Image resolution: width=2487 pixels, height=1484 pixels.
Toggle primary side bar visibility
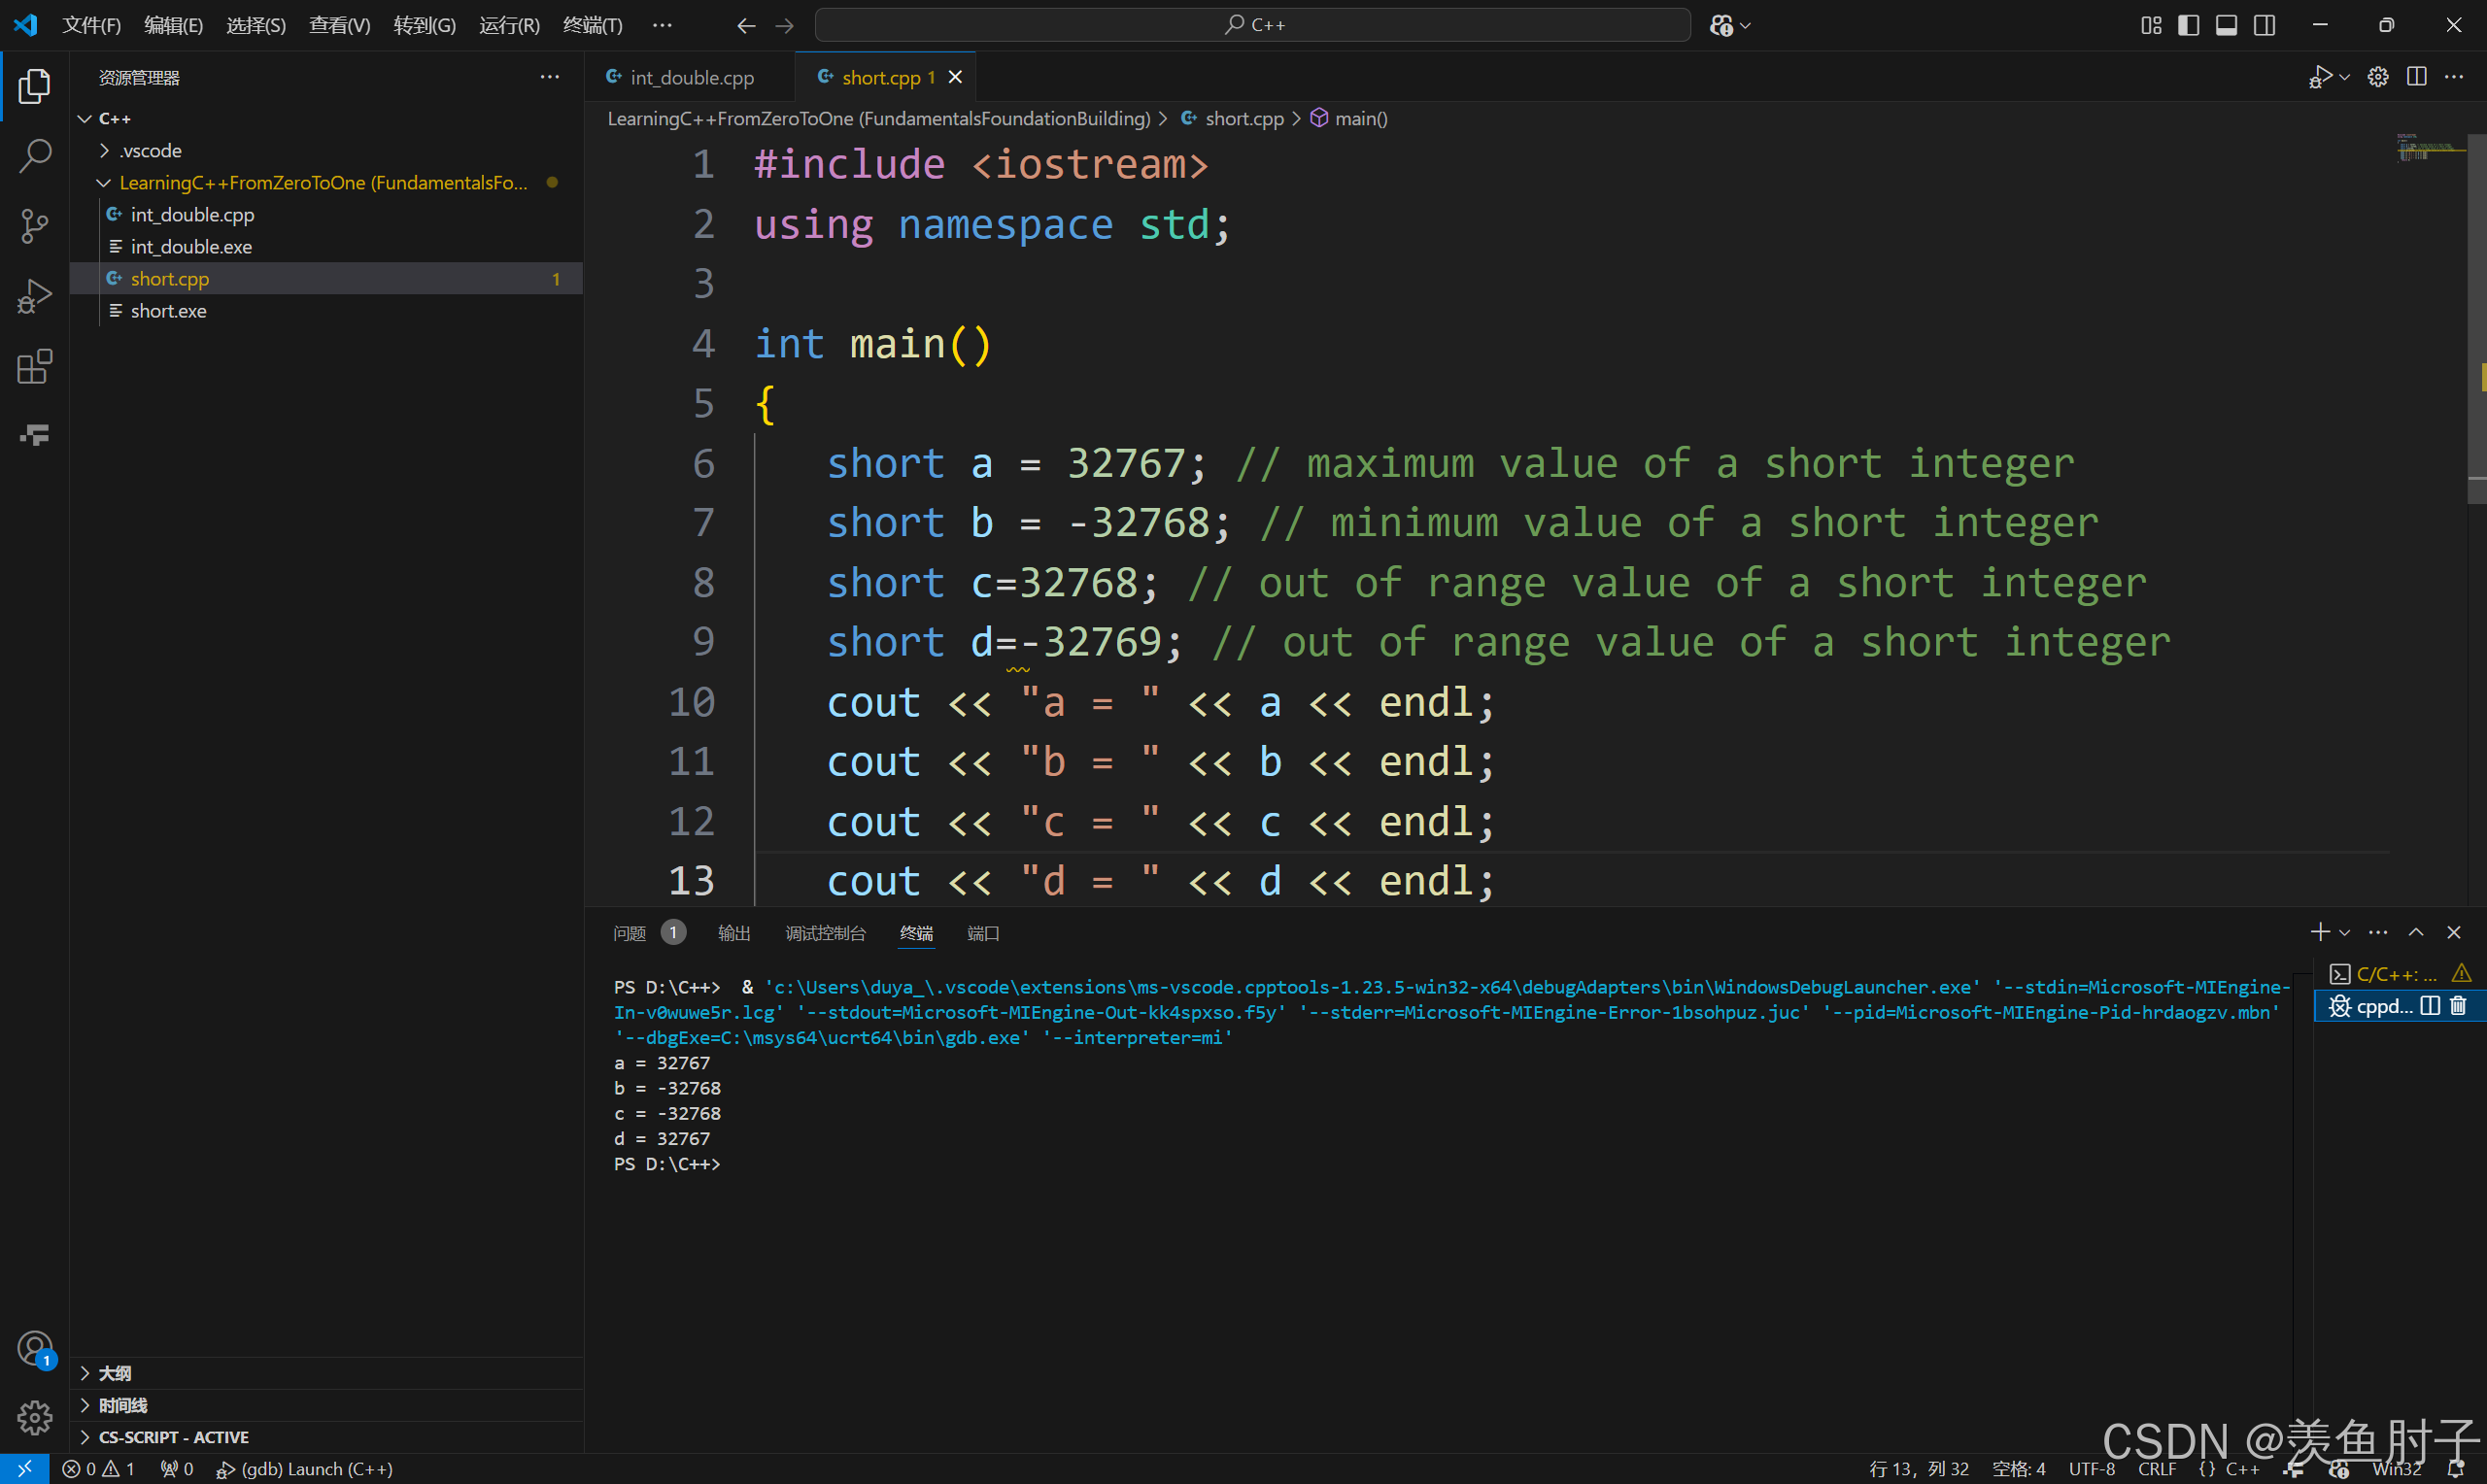pos(2188,25)
